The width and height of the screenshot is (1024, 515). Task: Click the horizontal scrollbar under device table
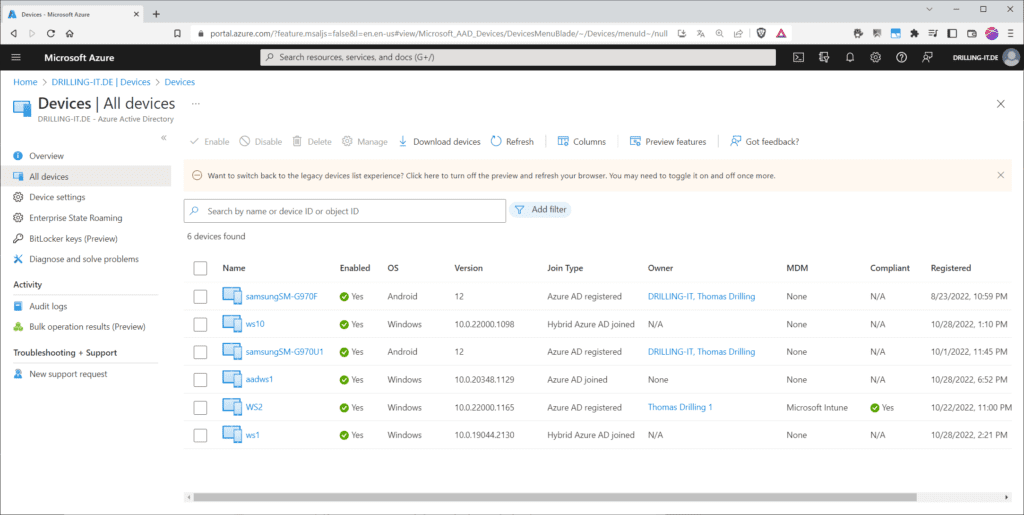point(555,497)
